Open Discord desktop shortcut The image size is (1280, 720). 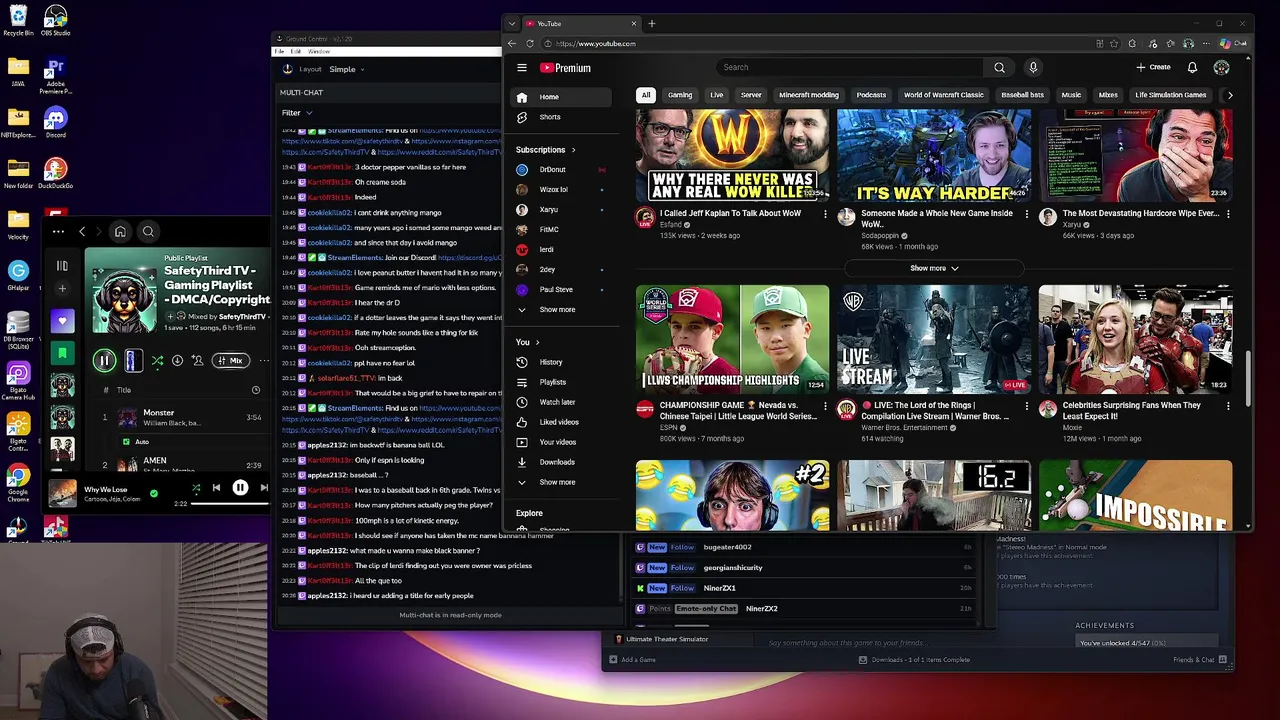55,122
